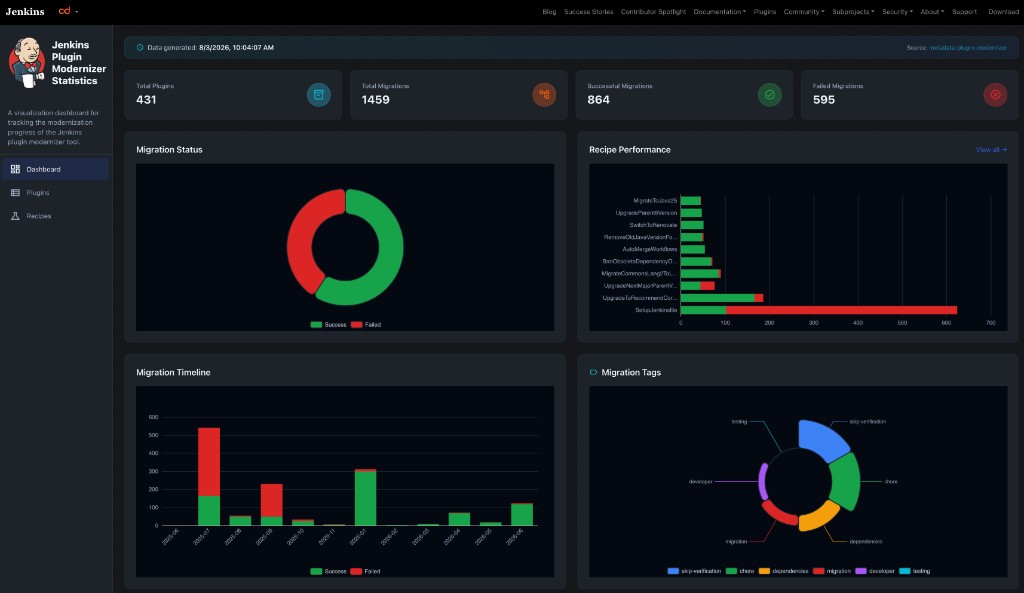1024x593 pixels.
Task: Click View all link in Recipe Performance
Action: click(991, 150)
